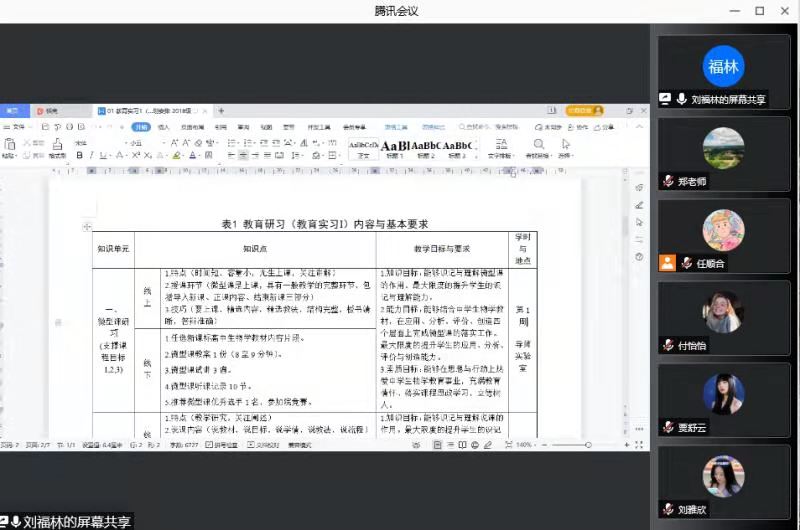Click the 分享 share button
Viewport: 800px width, 530px height.
click(606, 128)
